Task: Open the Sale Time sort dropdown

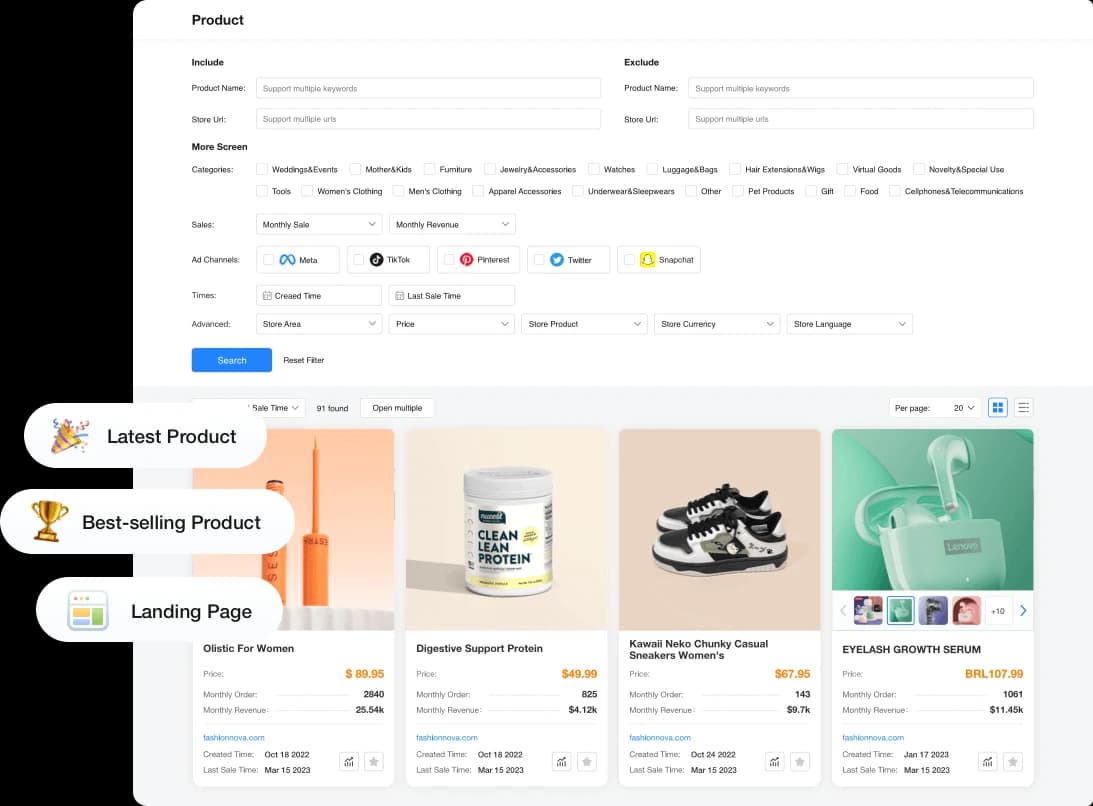Action: click(275, 408)
